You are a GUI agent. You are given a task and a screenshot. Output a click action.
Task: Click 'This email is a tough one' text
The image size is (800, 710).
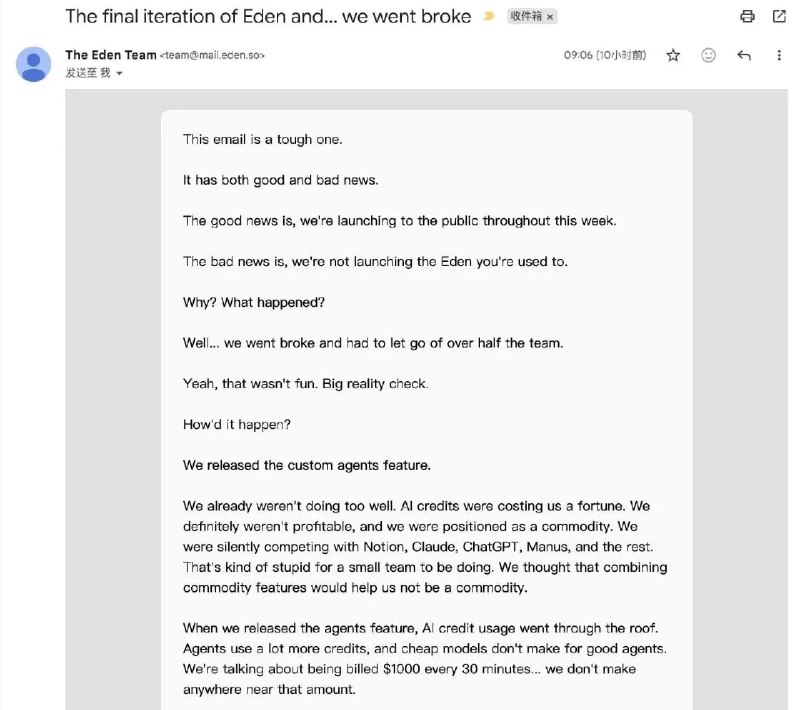click(x=262, y=139)
